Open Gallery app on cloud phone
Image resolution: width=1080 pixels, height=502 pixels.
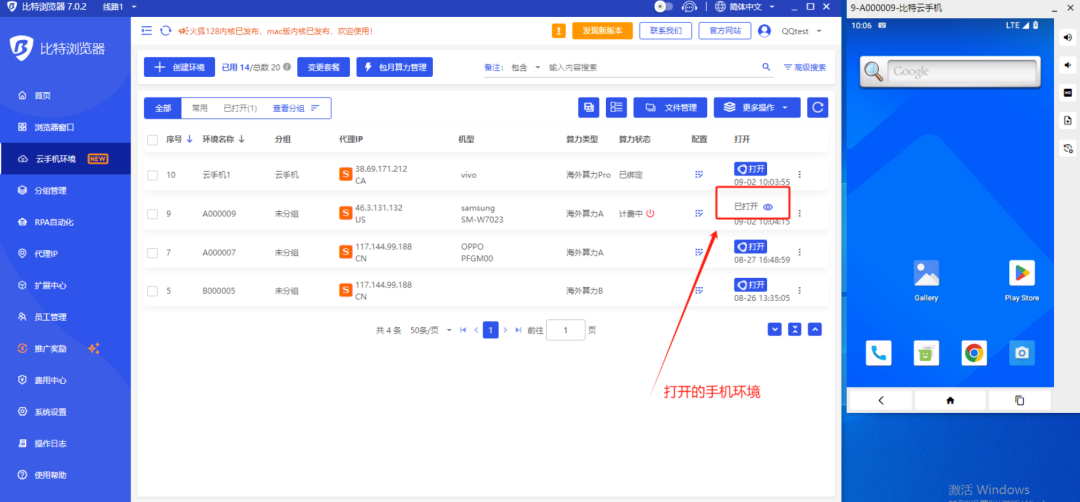(926, 281)
